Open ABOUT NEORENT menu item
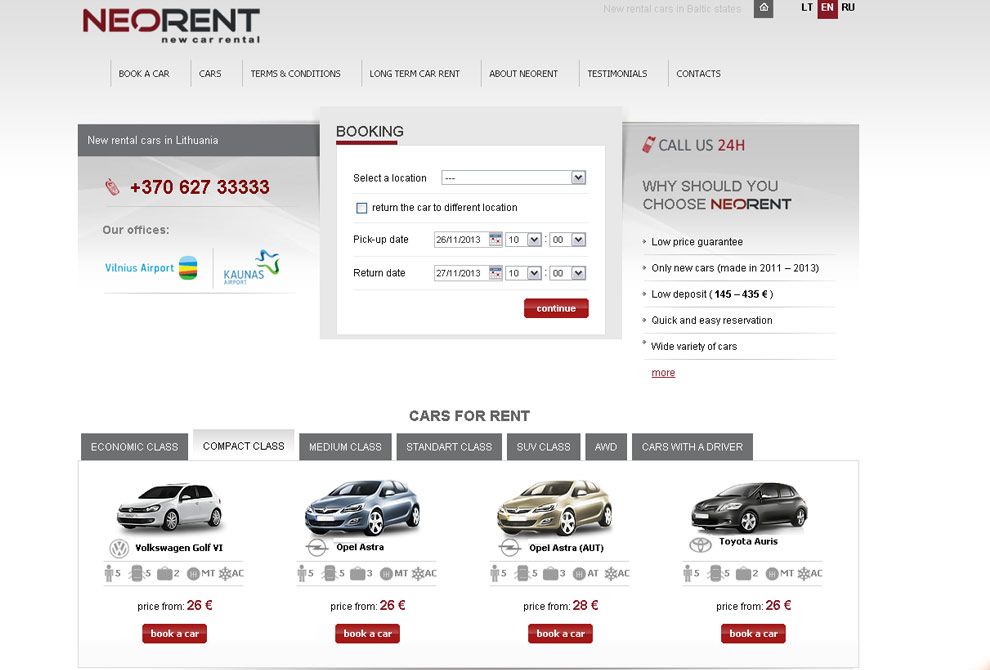This screenshot has height=670, width=990. point(523,73)
